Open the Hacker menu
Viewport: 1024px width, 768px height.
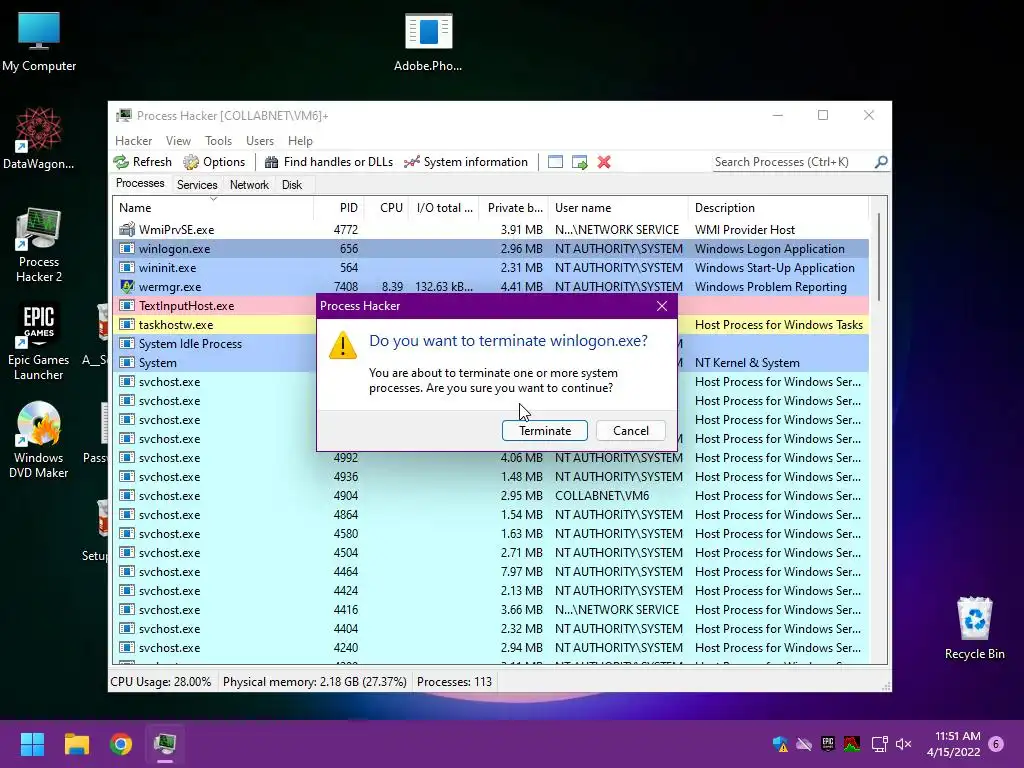[x=133, y=141]
